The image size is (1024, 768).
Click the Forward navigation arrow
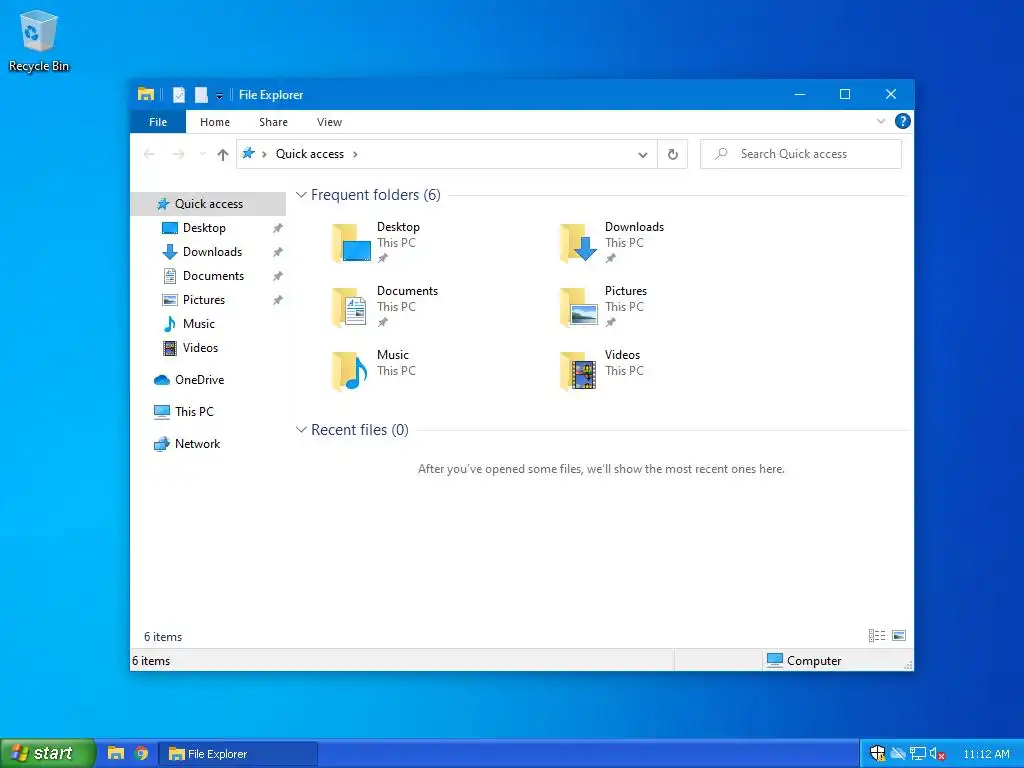click(x=178, y=154)
